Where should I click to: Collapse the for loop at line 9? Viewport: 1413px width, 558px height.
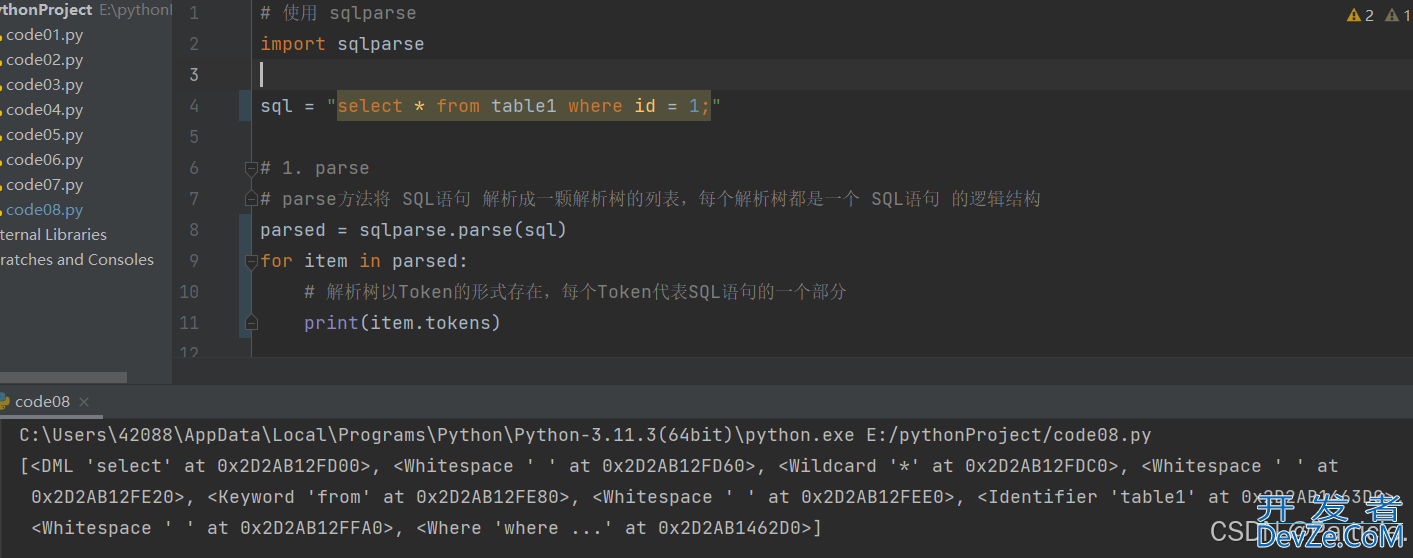(x=251, y=261)
